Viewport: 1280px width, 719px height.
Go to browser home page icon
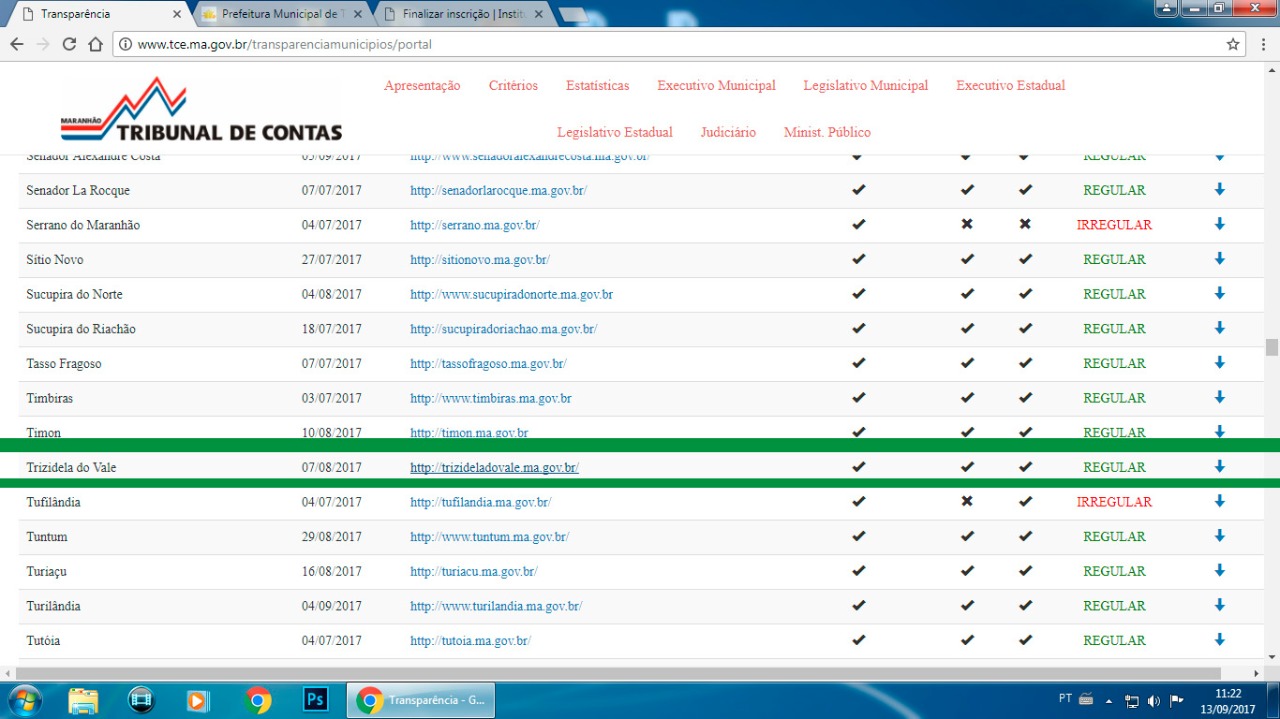[95, 44]
